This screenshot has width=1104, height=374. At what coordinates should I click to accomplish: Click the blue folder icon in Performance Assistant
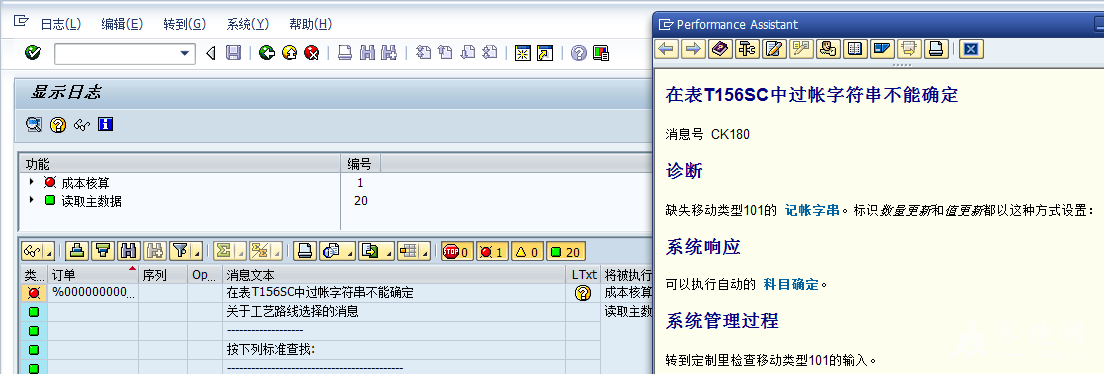(x=881, y=49)
